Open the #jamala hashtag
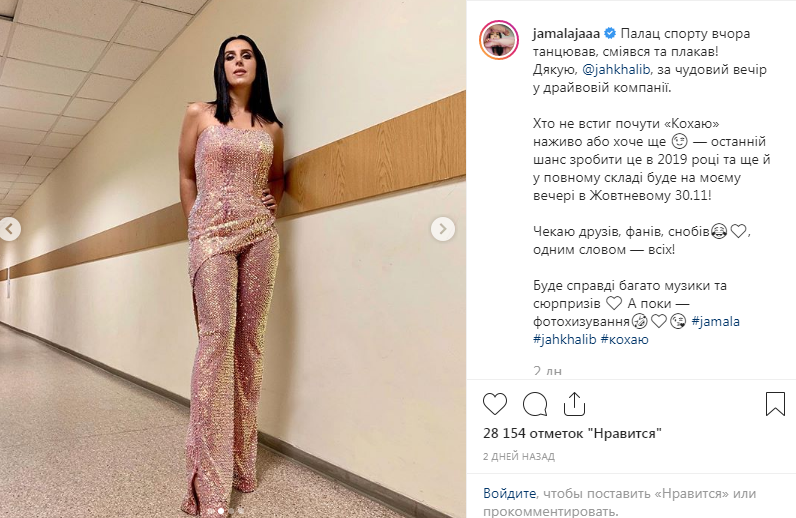Viewport: 796px width, 518px height. pos(715,321)
